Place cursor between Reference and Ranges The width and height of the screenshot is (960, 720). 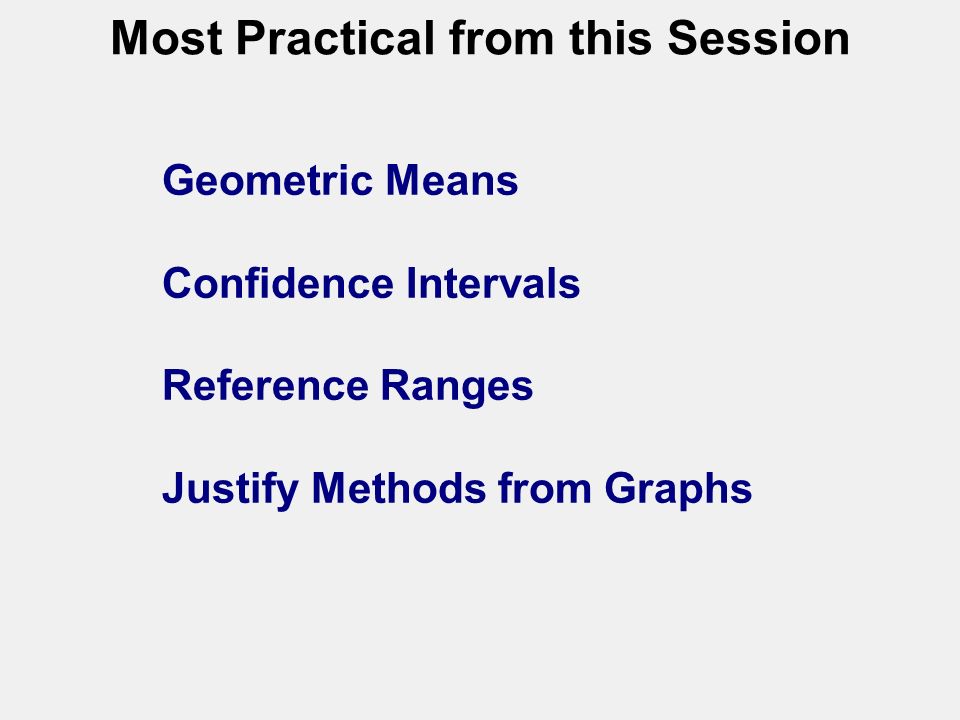375,386
